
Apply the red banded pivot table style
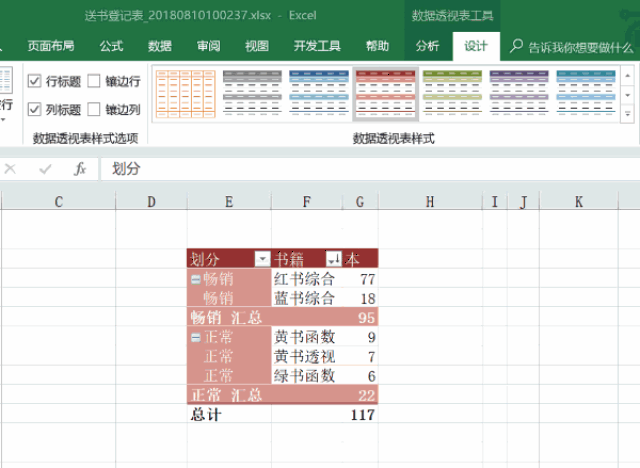386,94
